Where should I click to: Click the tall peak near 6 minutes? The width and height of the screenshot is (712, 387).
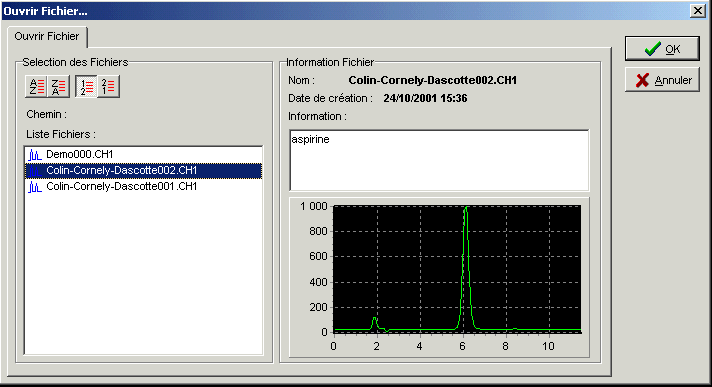(466, 268)
